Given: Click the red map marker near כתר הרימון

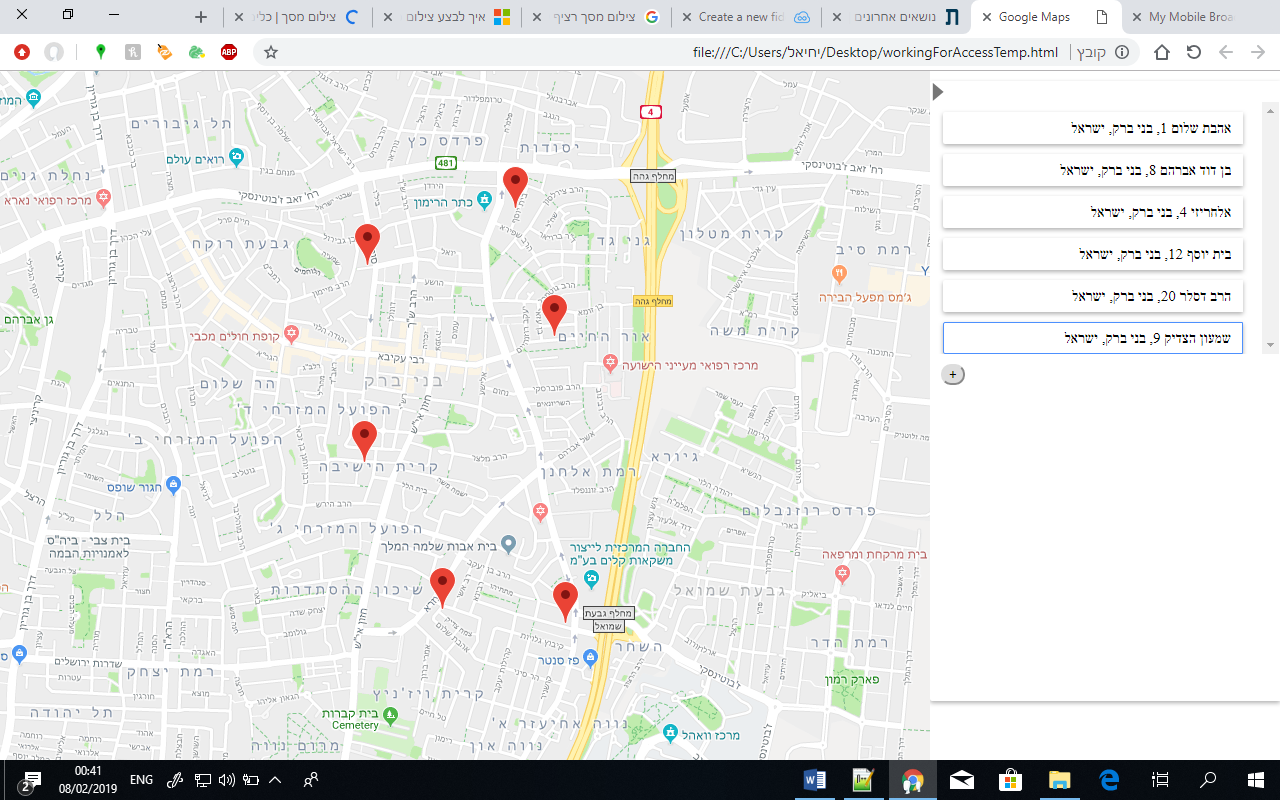Looking at the screenshot, I should click(515, 186).
